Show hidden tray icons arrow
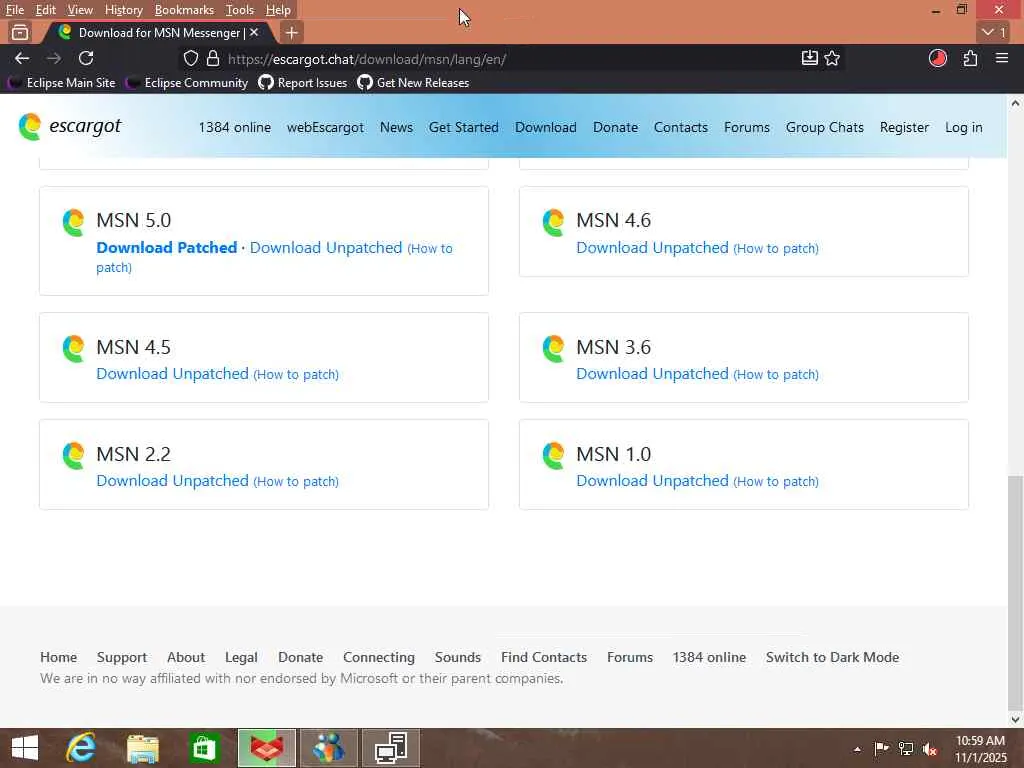This screenshot has height=768, width=1024. (857, 749)
